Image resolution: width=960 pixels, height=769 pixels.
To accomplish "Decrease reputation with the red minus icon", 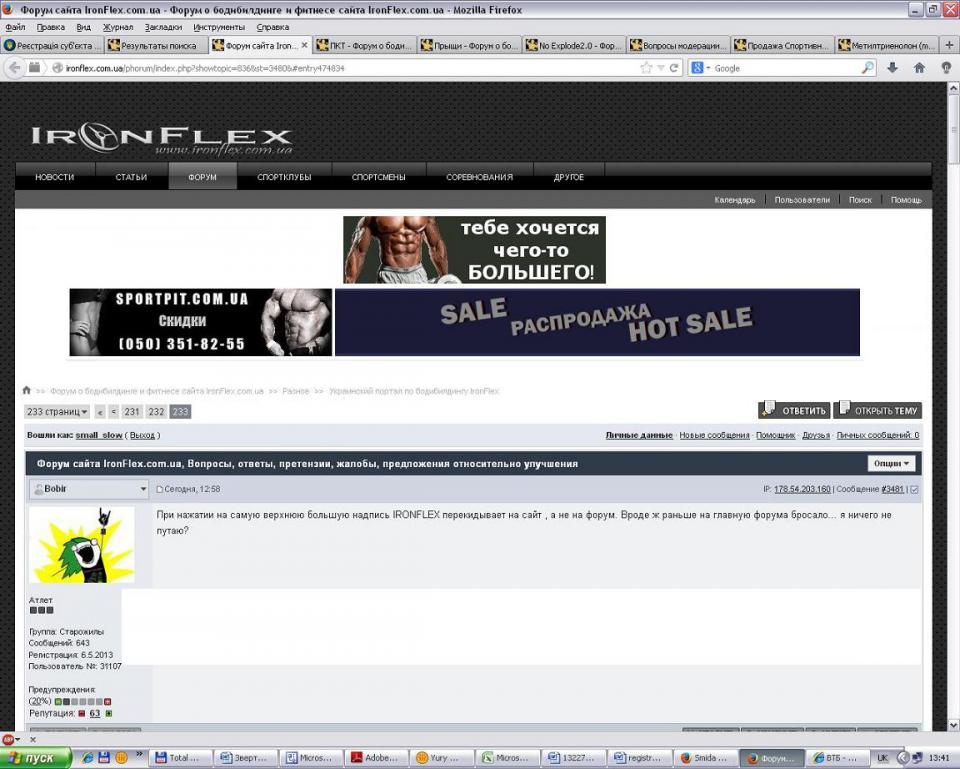I will pos(82,714).
